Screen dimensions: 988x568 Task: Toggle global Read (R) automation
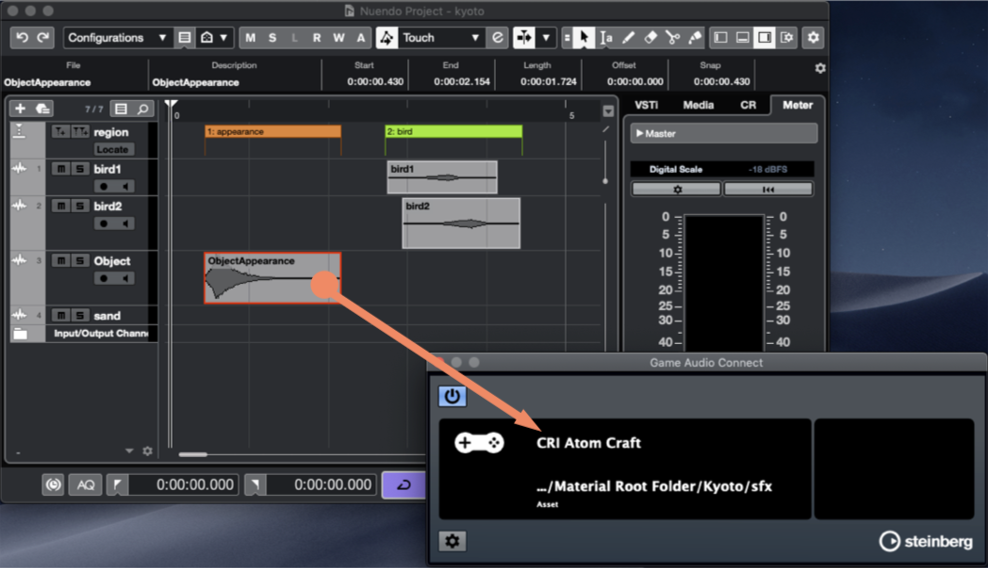[x=316, y=38]
